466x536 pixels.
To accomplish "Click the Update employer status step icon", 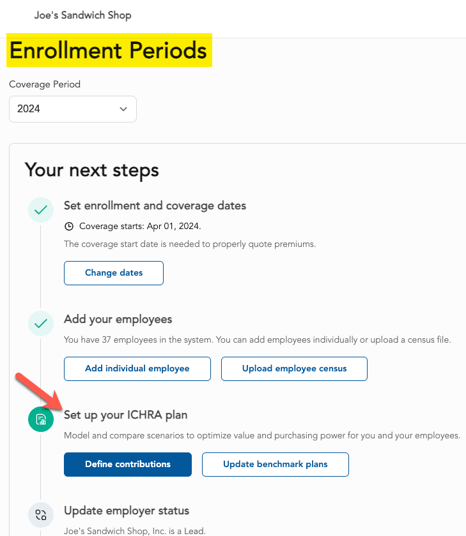I will [41, 515].
